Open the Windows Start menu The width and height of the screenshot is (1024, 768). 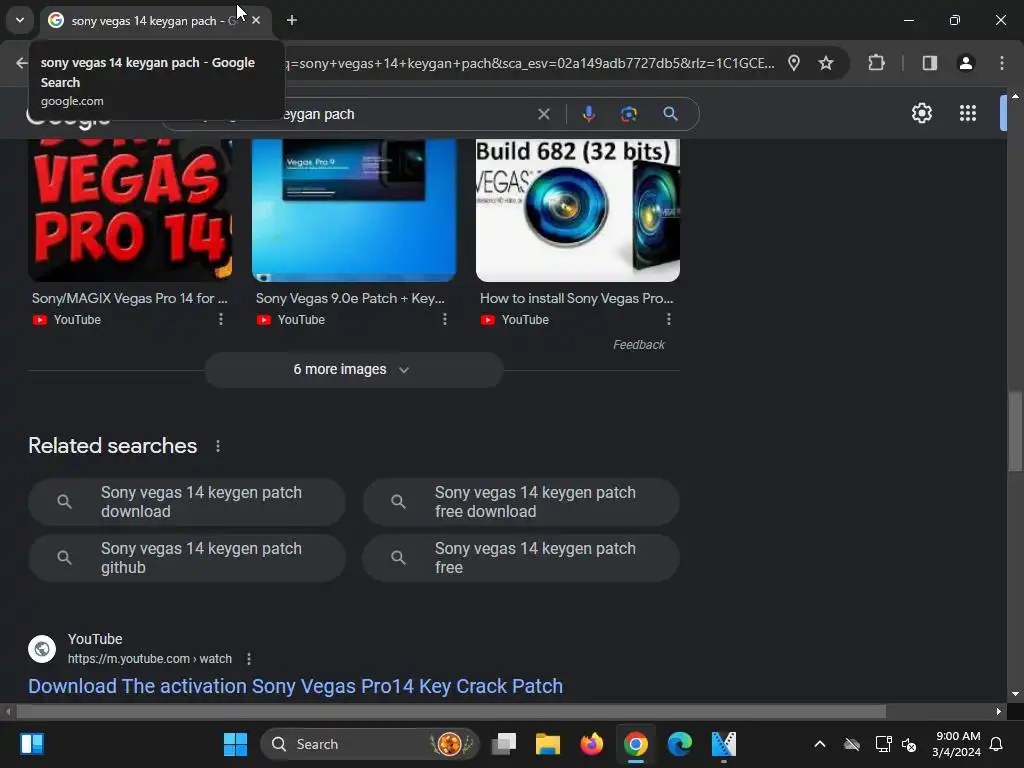(235, 744)
